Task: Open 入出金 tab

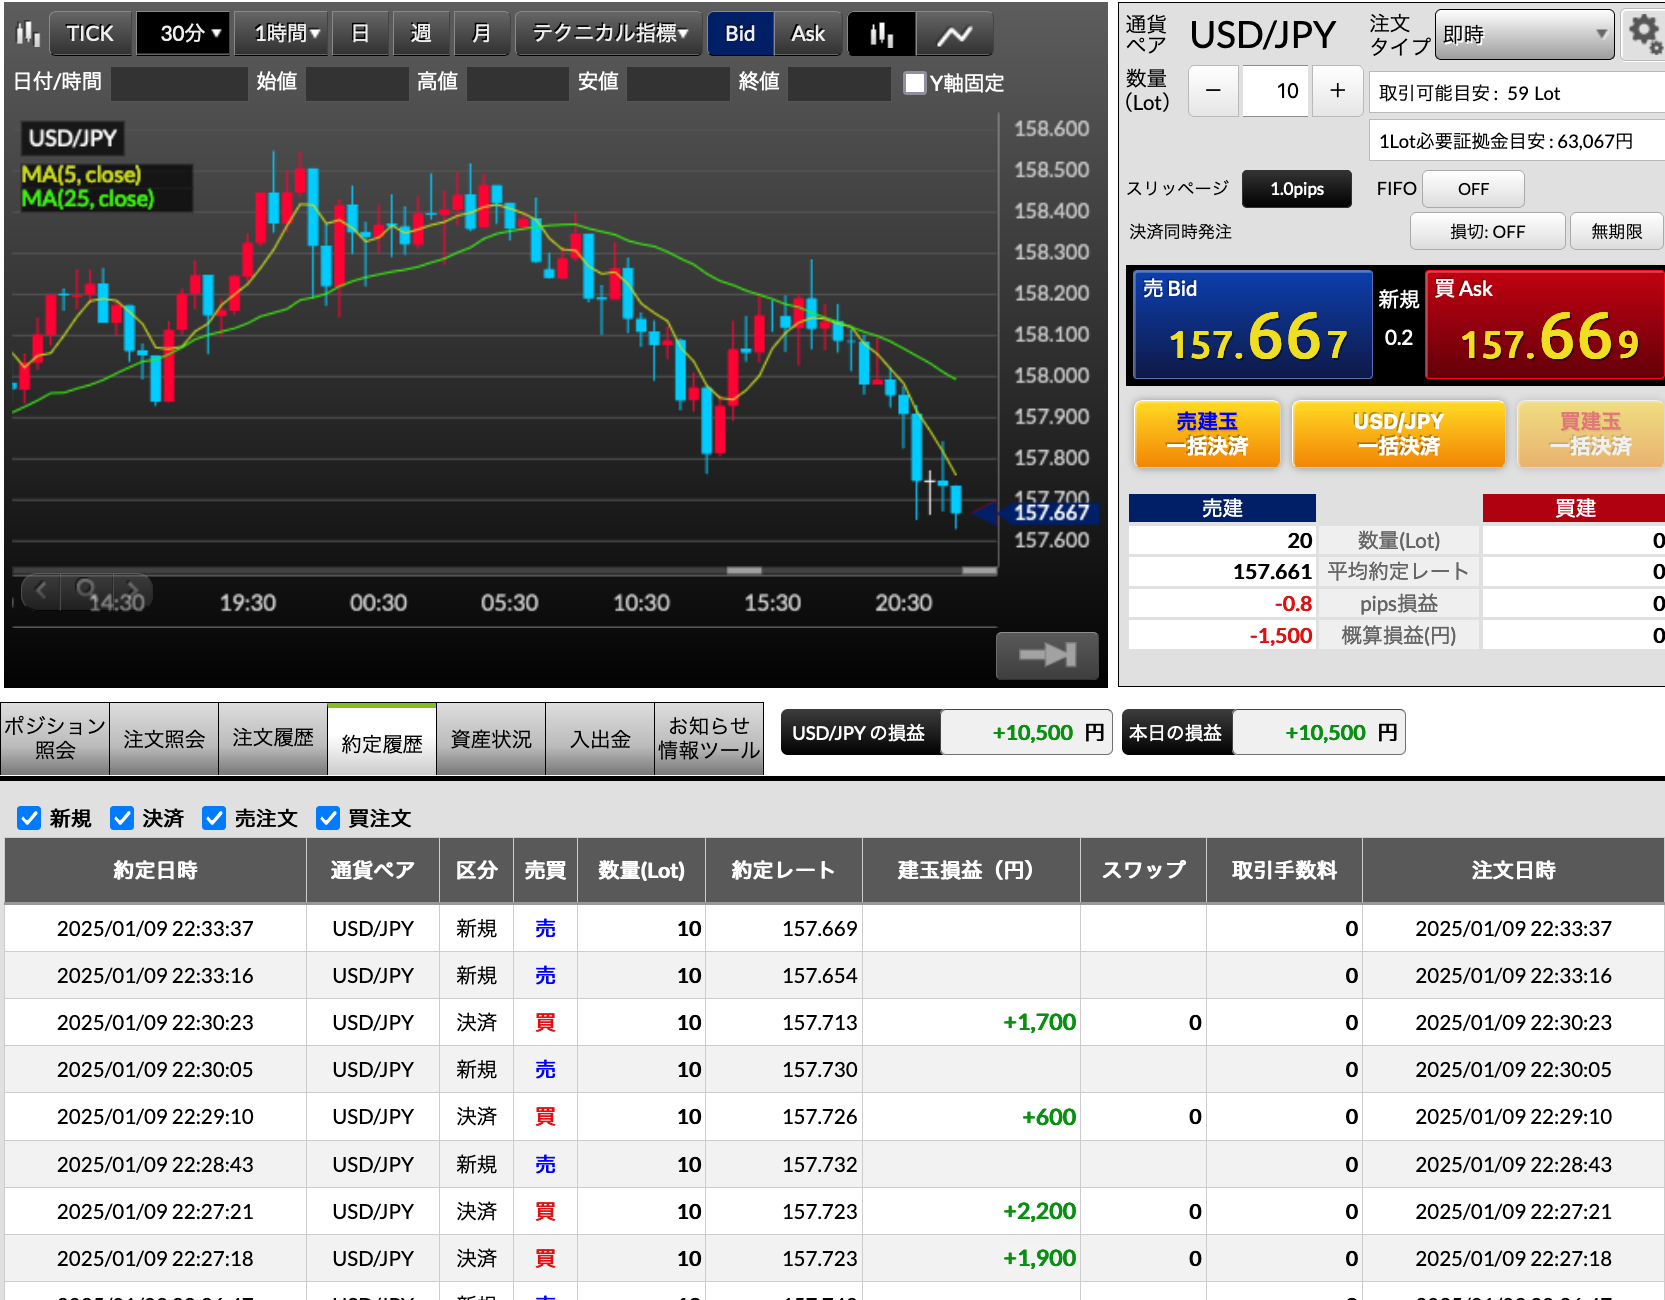Action: (x=600, y=739)
